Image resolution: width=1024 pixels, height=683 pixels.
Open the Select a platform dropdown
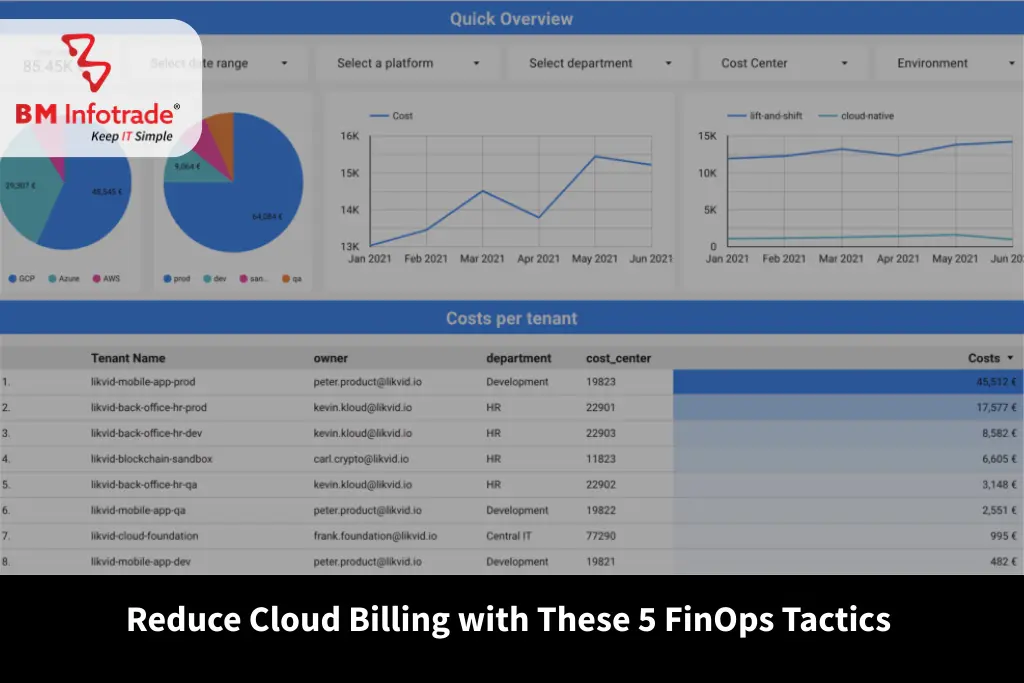tap(407, 62)
